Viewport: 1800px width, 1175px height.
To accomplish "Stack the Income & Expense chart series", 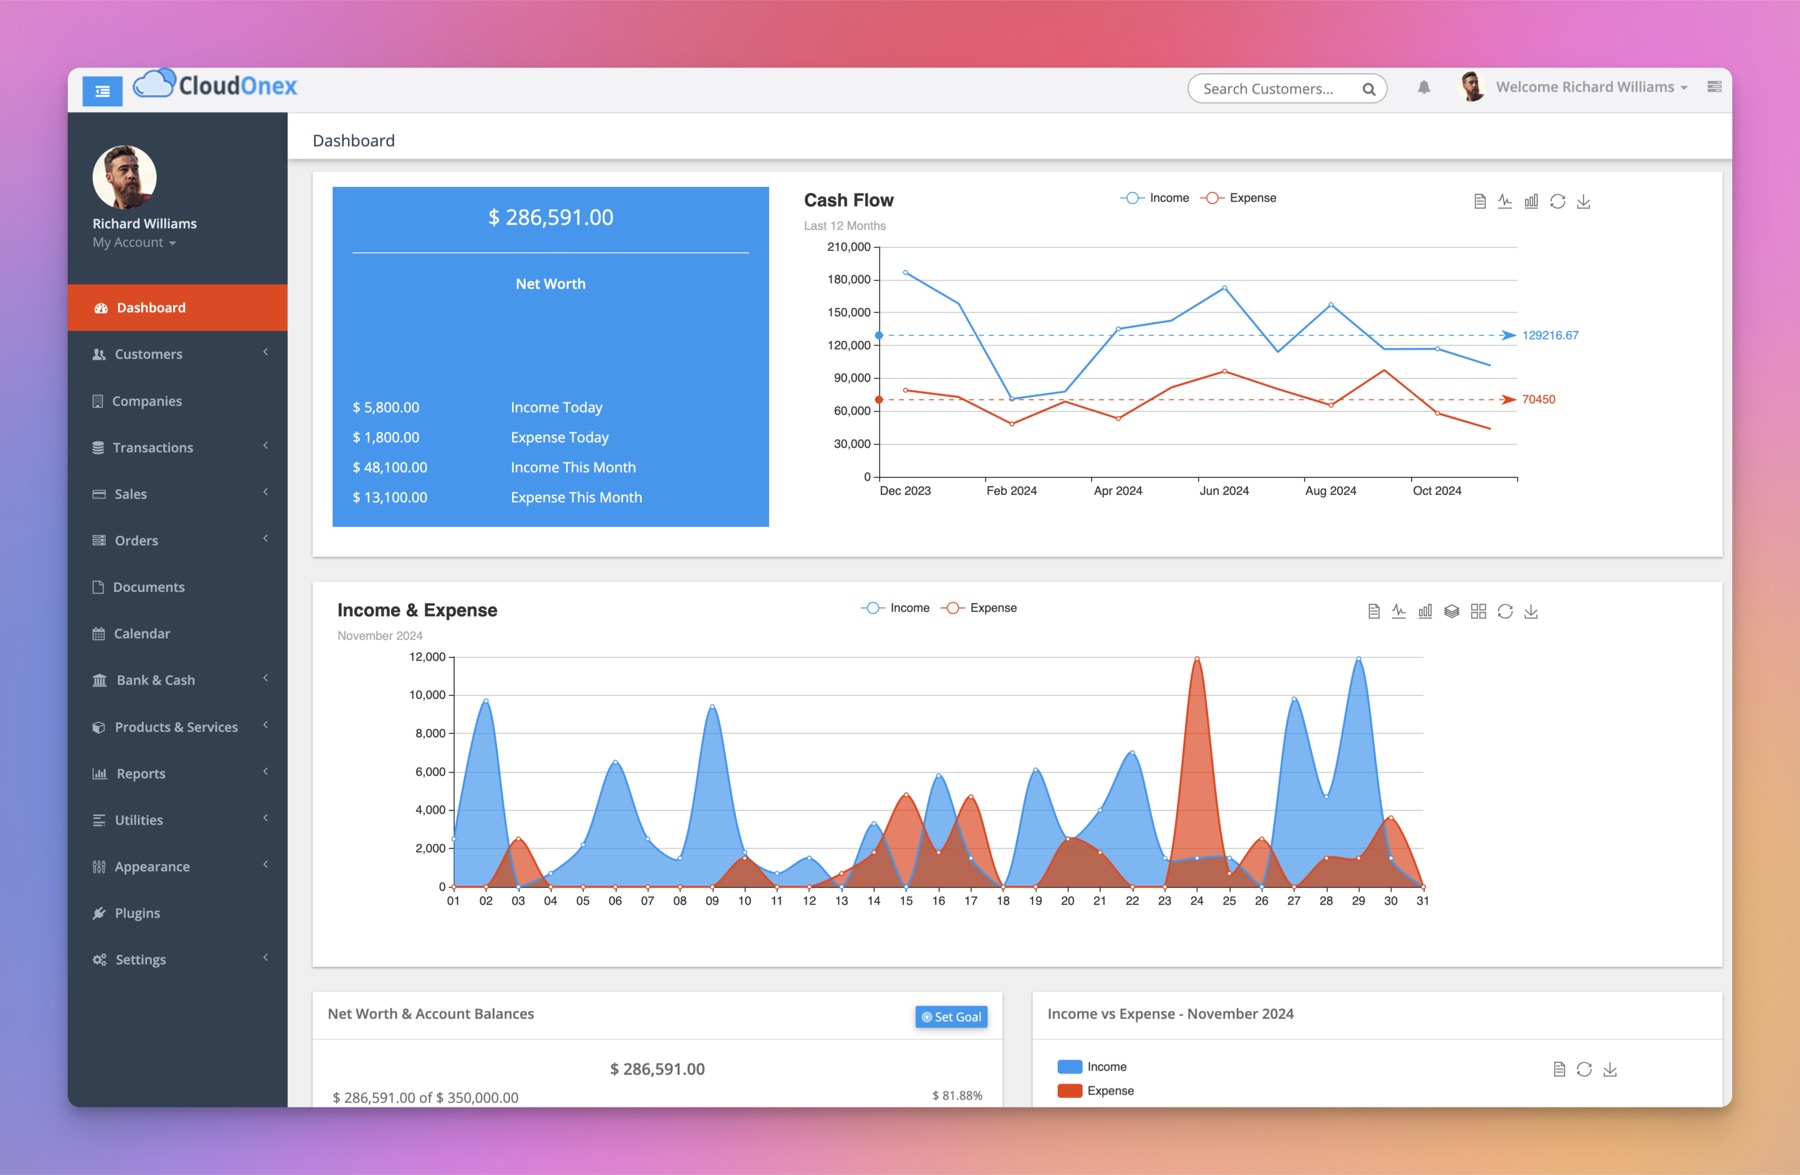I will [x=1452, y=612].
